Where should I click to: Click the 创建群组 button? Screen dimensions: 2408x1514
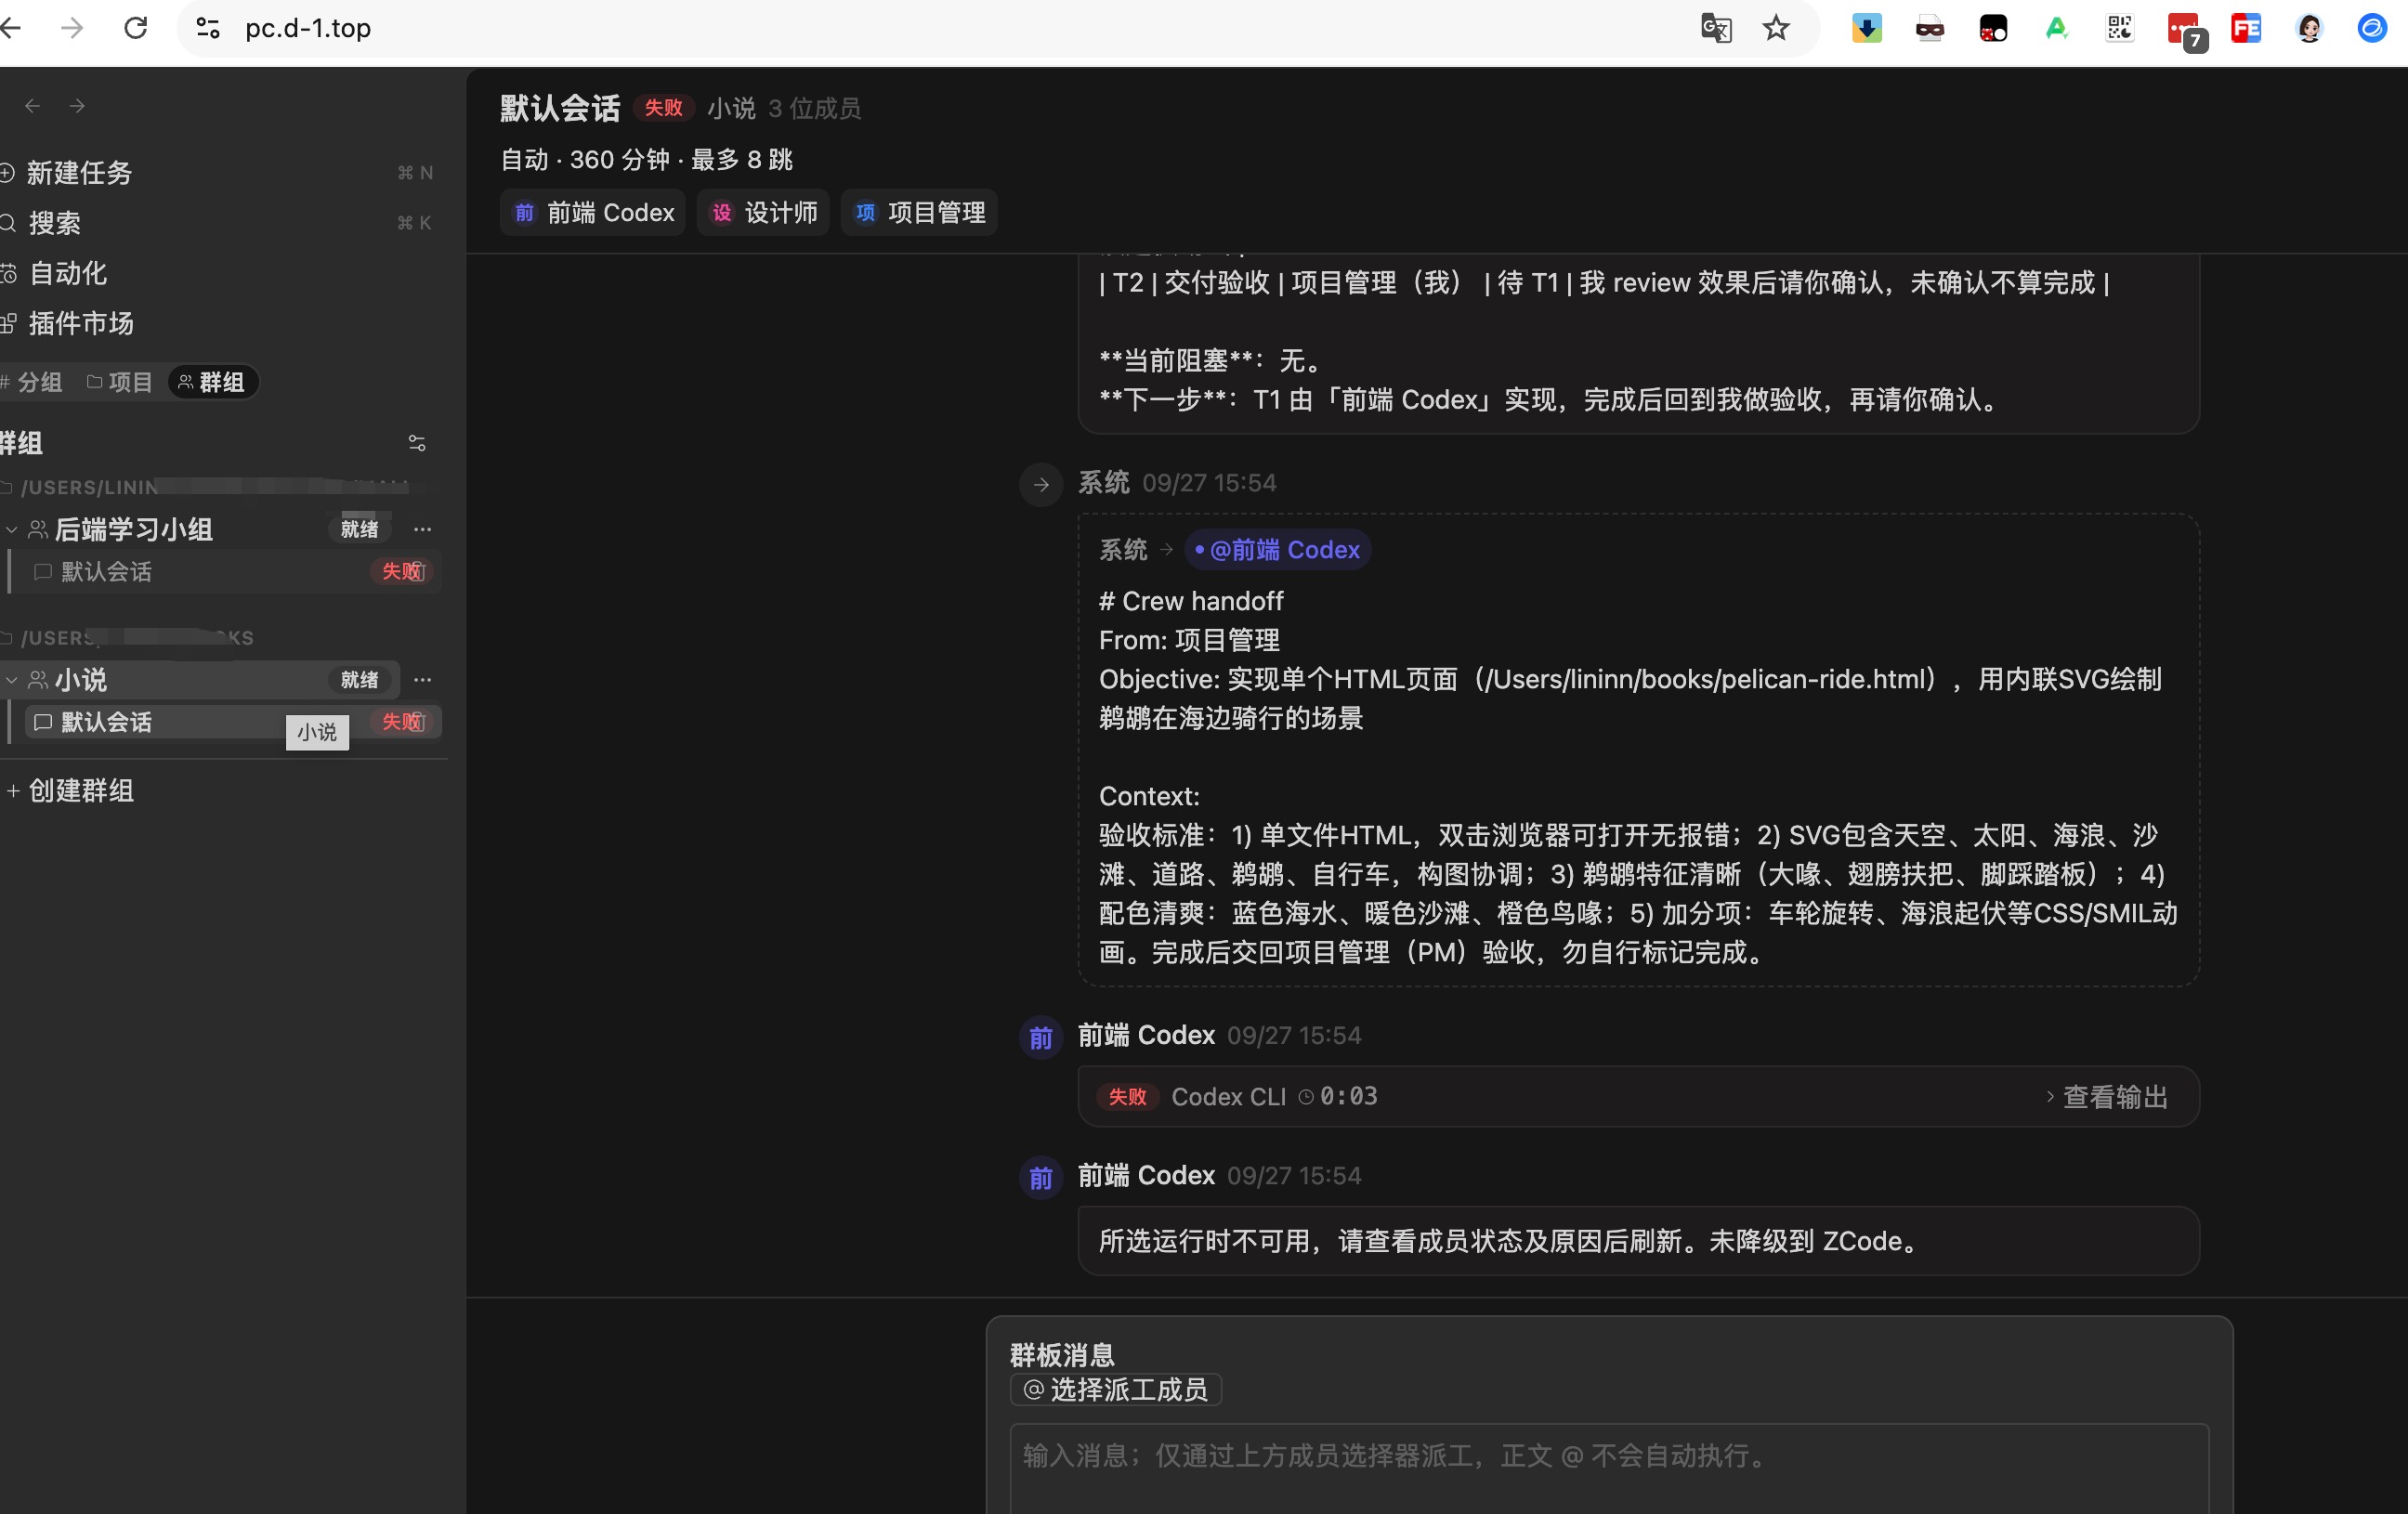click(70, 791)
